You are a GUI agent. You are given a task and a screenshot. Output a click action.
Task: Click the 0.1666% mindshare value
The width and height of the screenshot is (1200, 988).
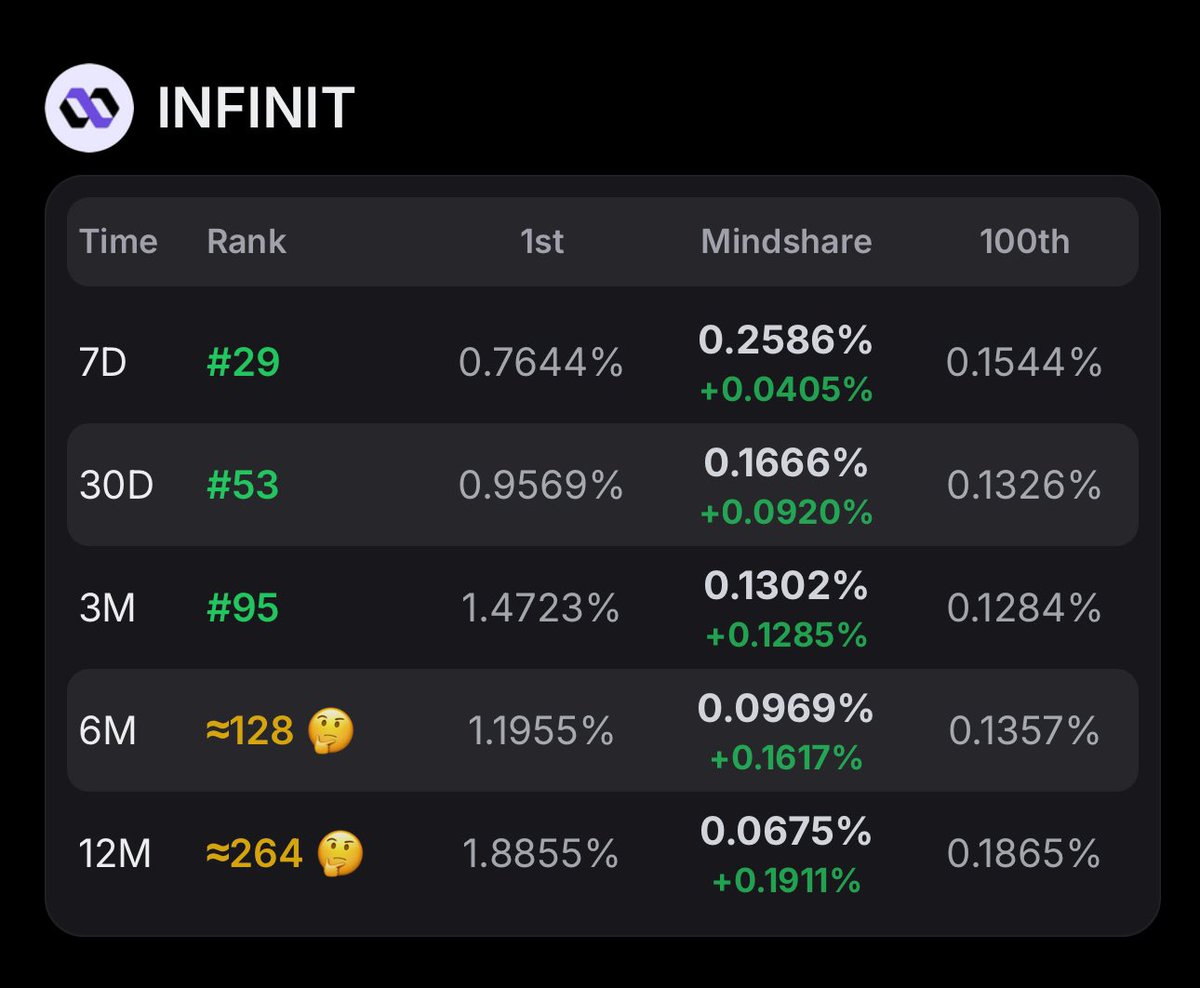(786, 464)
